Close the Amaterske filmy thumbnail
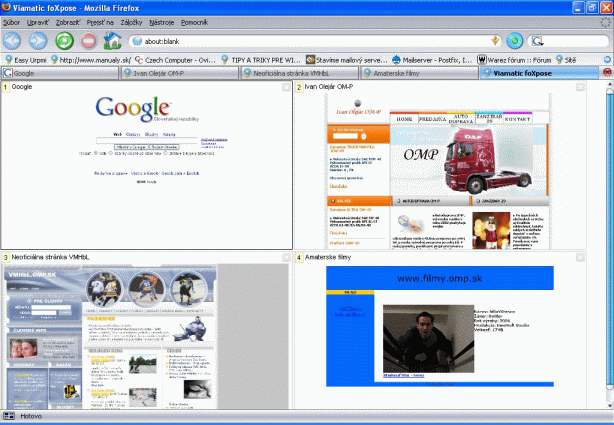 point(580,257)
